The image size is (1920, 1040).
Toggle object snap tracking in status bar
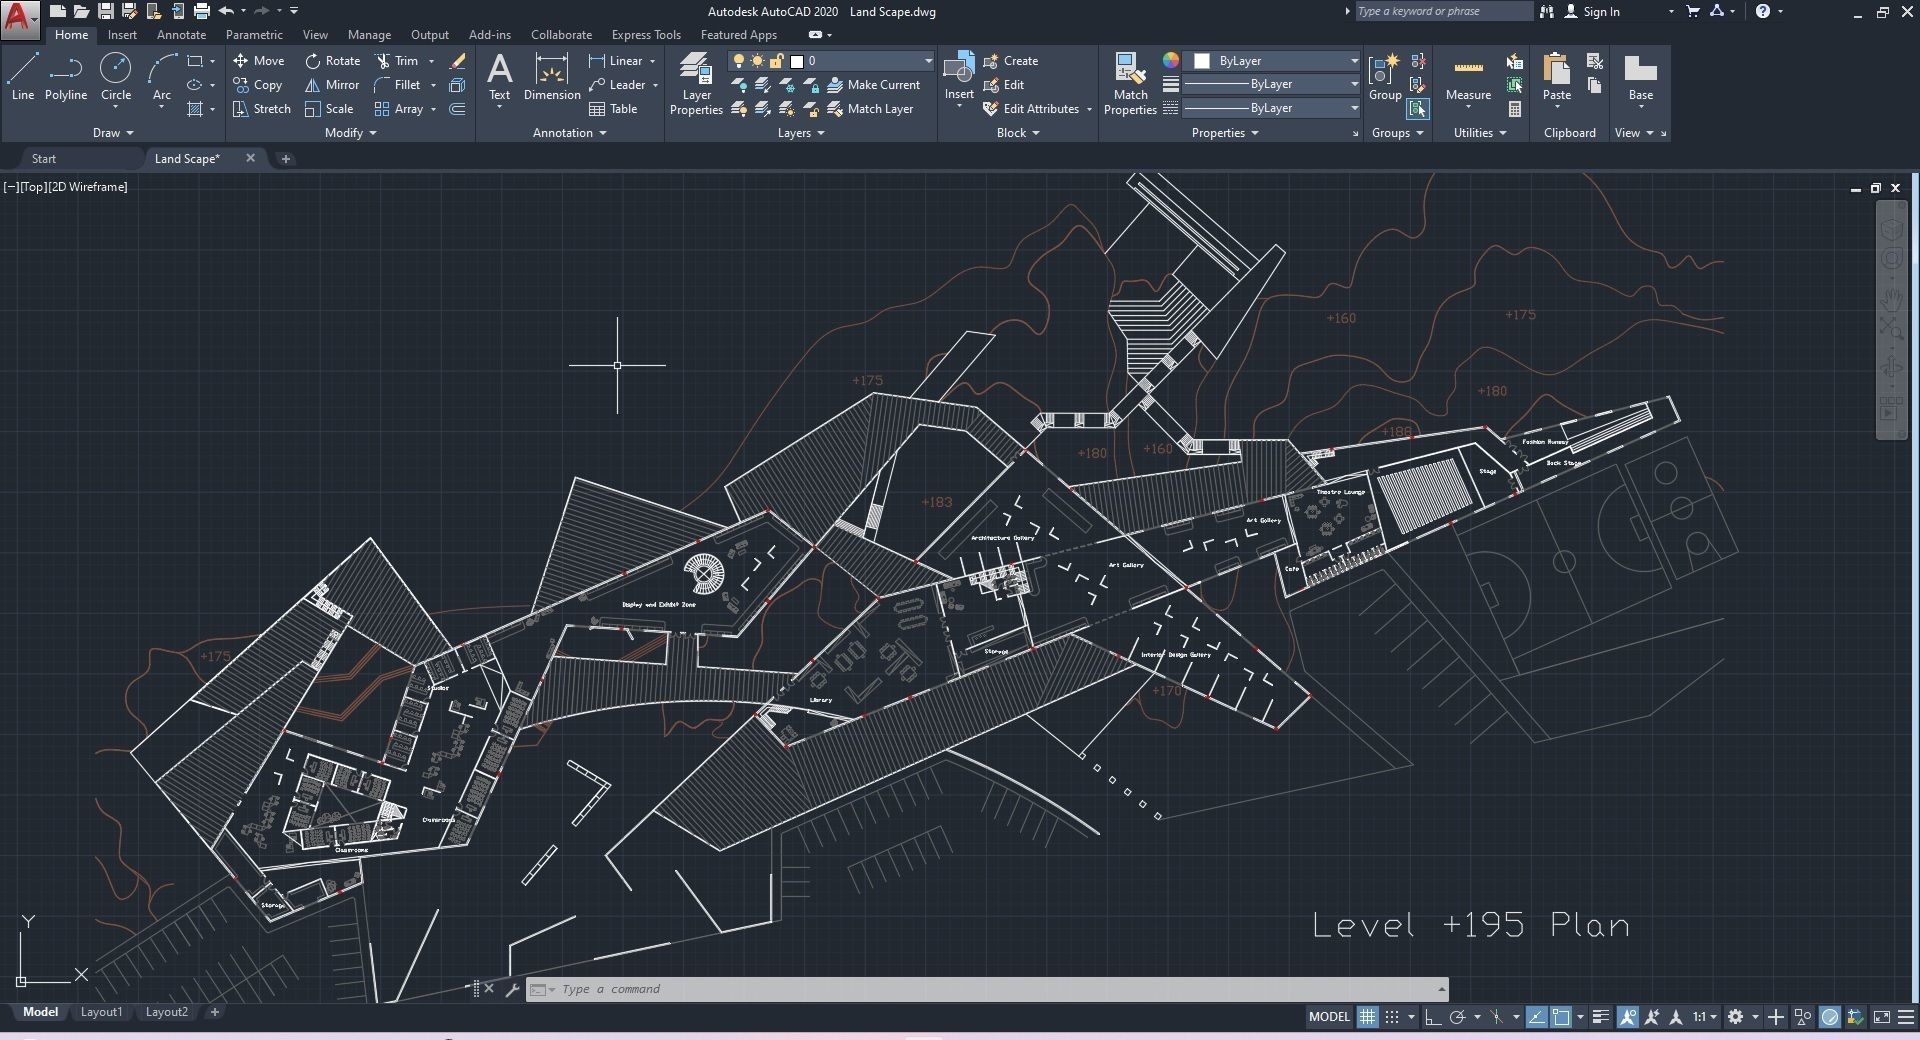pos(1536,1017)
